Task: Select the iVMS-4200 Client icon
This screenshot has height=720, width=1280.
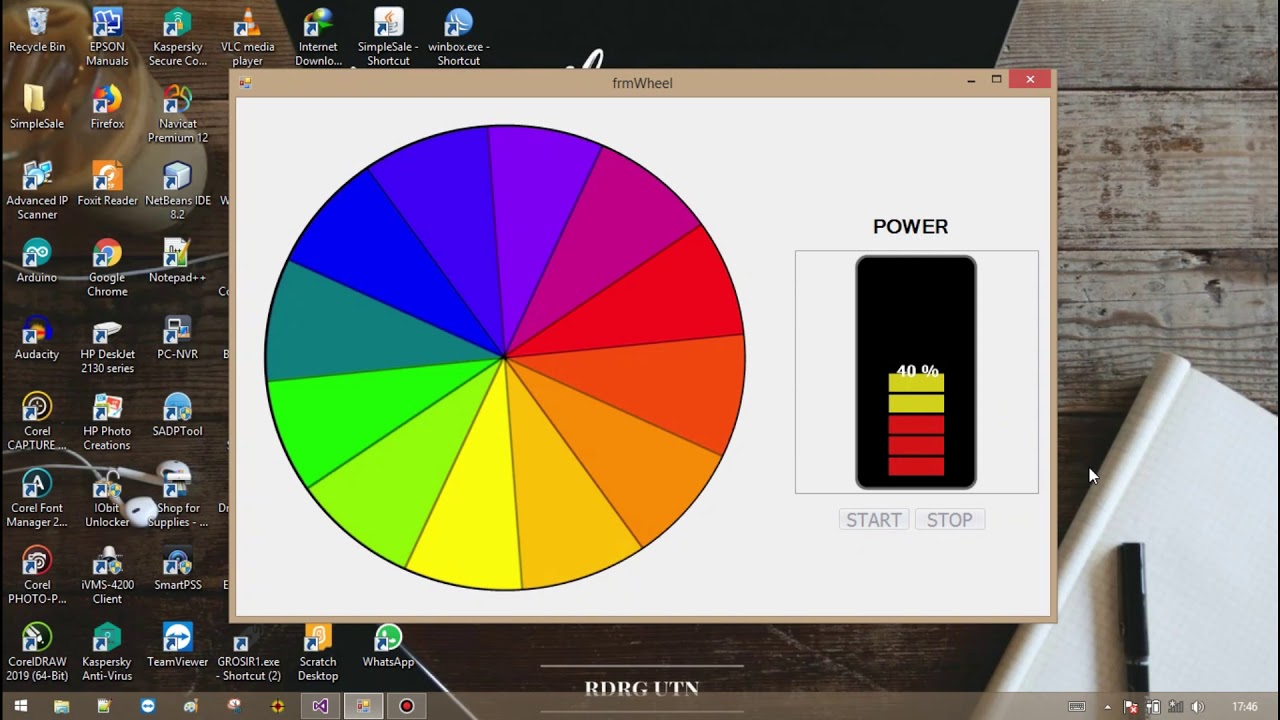Action: coord(107,576)
